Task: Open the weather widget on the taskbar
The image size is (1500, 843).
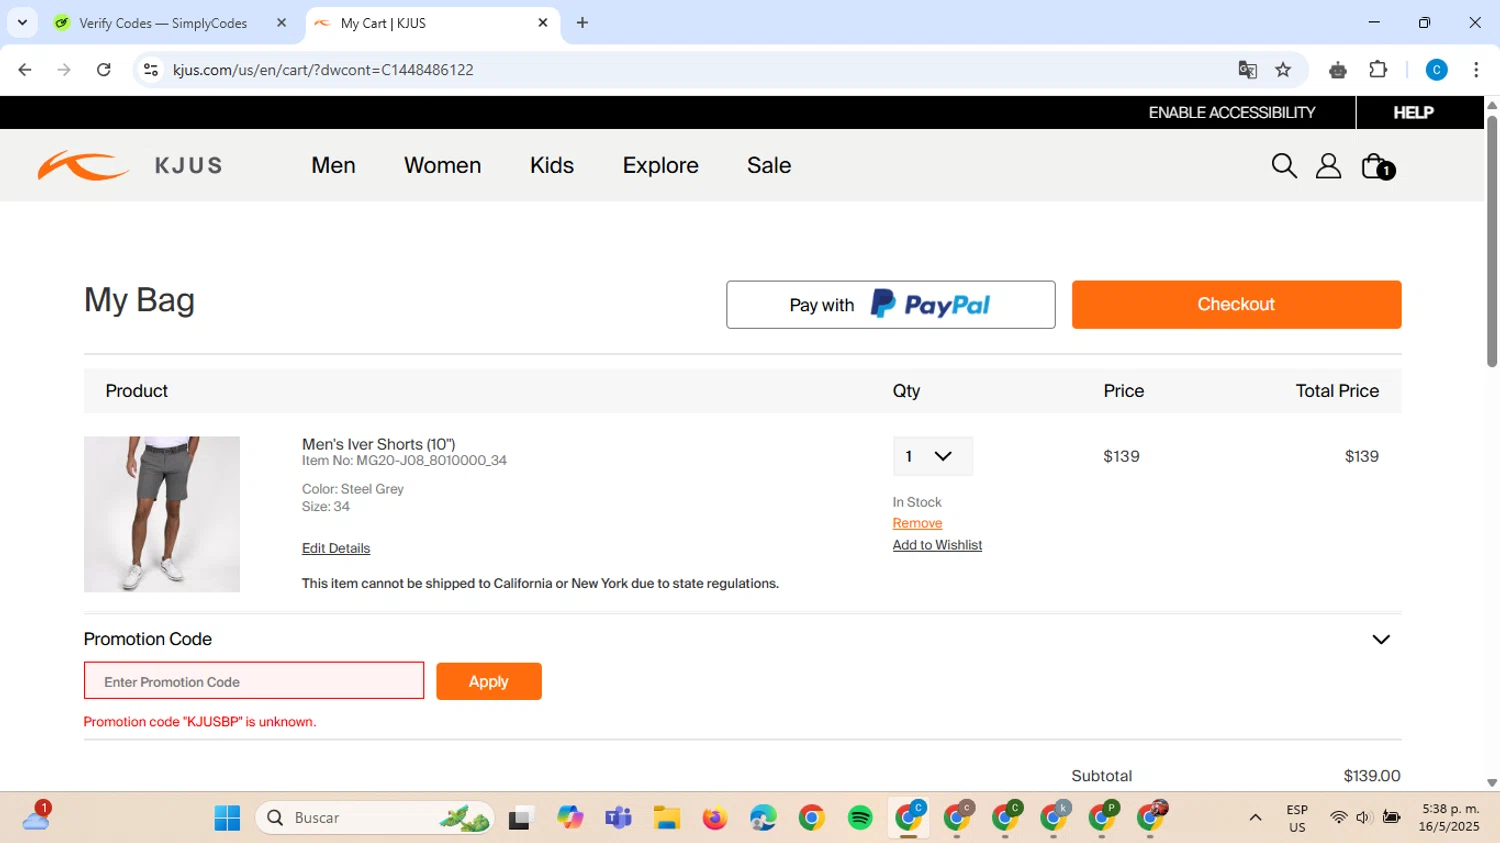Action: click(36, 817)
